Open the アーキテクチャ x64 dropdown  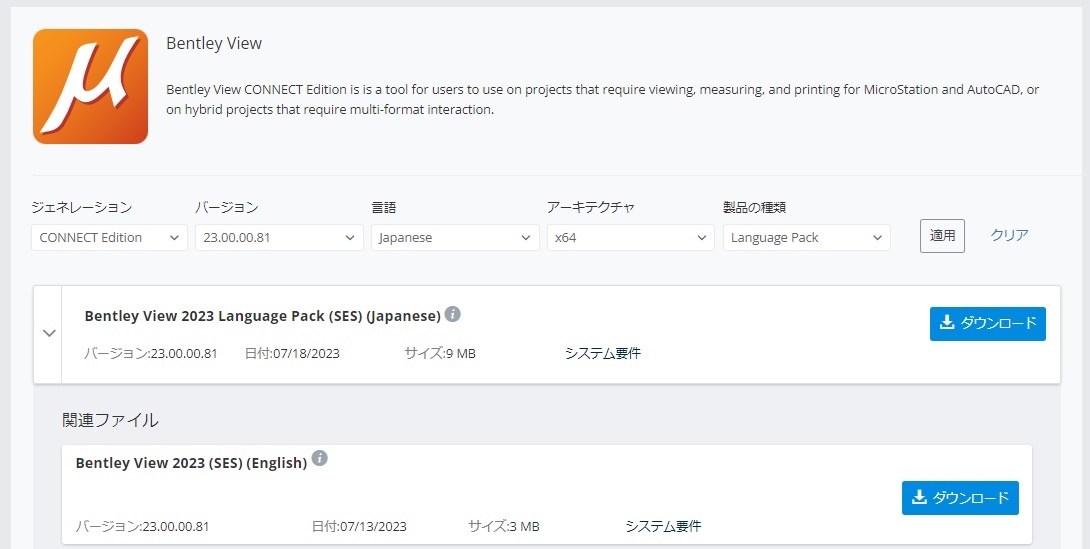click(631, 238)
